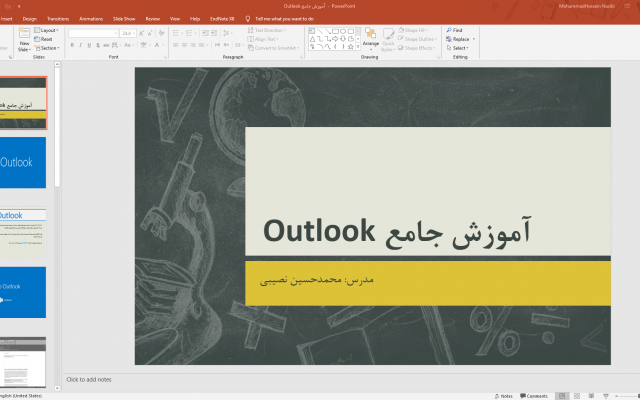This screenshot has height=400, width=640.
Task: Open the Drawing Format Shape launcher
Action: [438, 57]
